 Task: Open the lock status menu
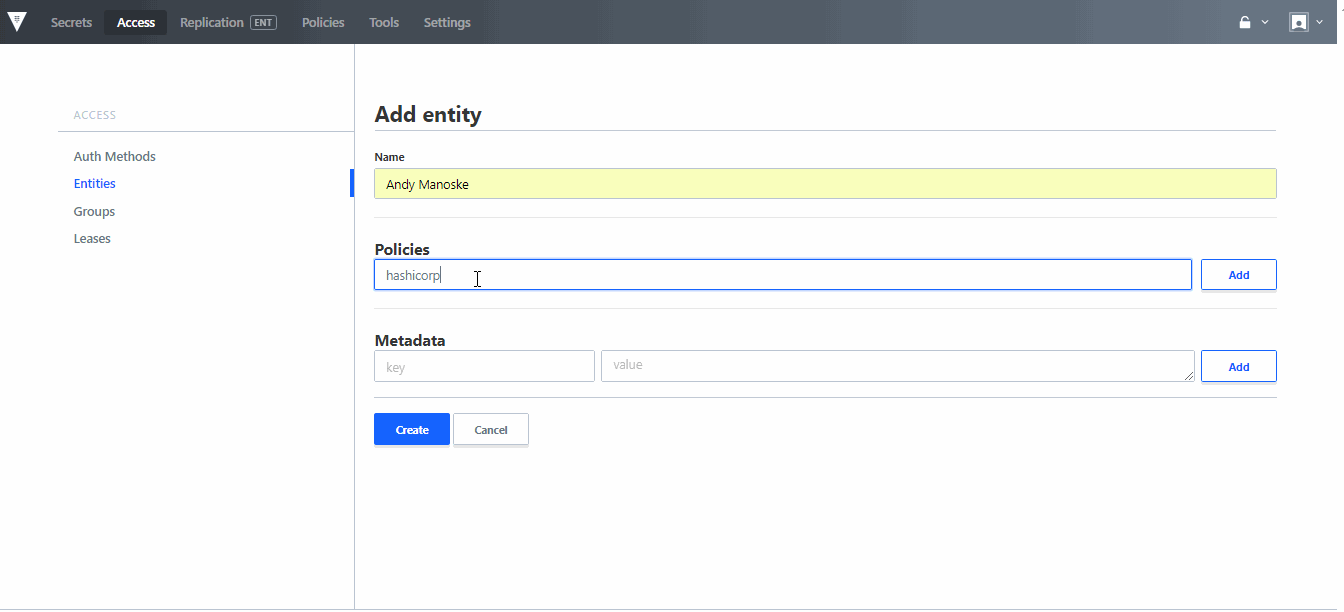pos(1253,22)
